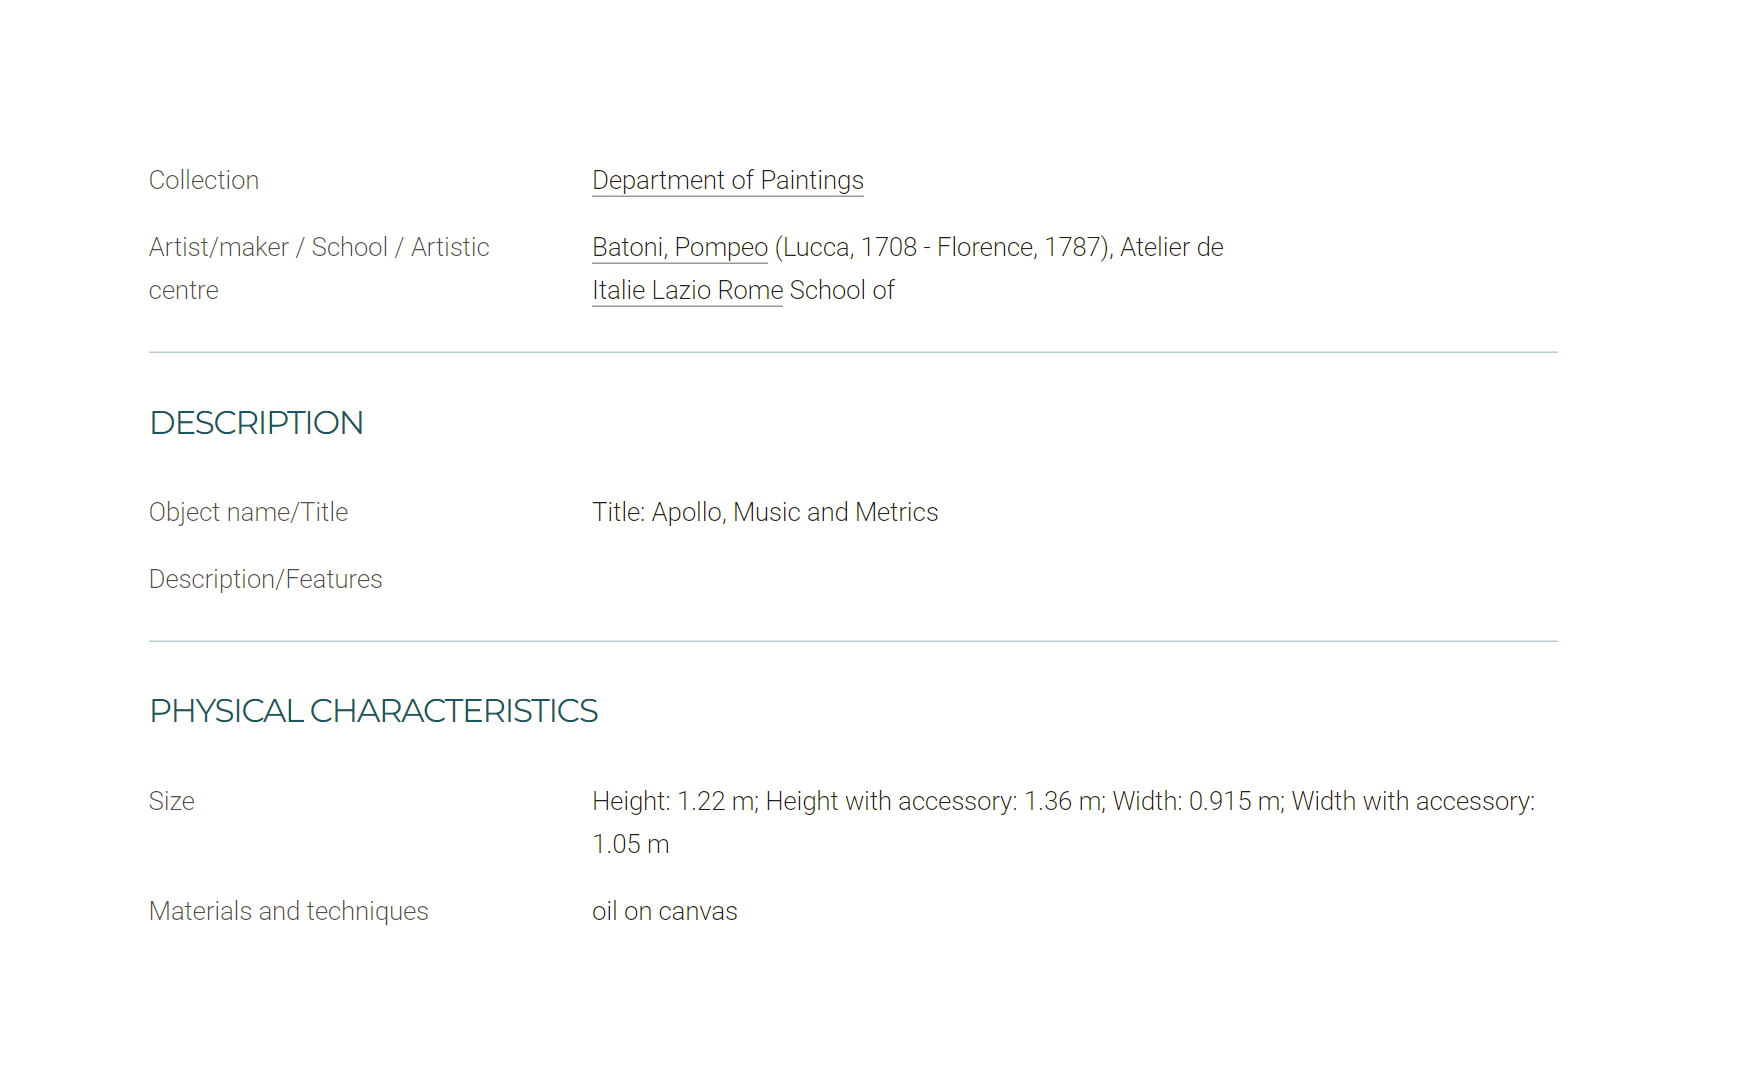The width and height of the screenshot is (1756, 1087).
Task: Open the Department of Paintings link
Action: tap(727, 180)
